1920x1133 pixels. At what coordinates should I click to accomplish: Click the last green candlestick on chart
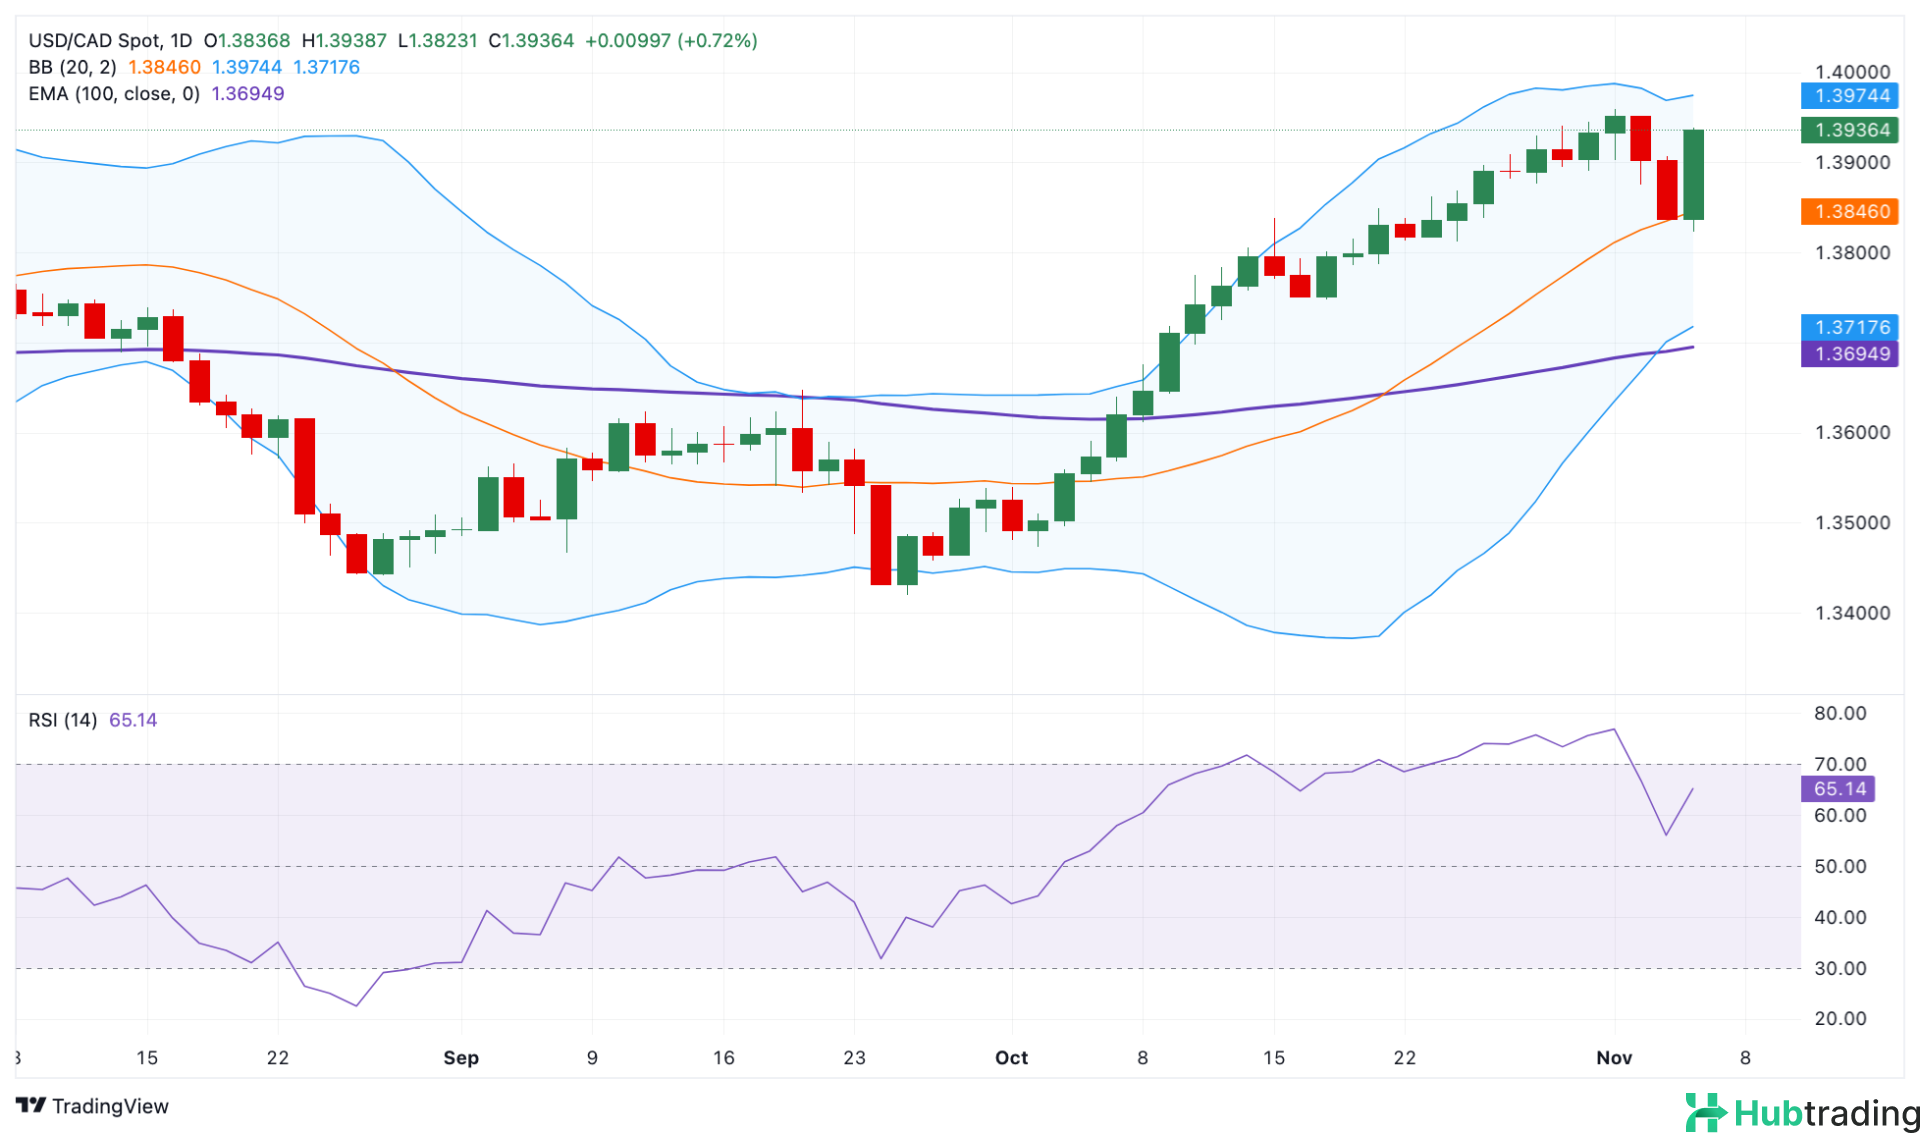pyautogui.click(x=1693, y=175)
